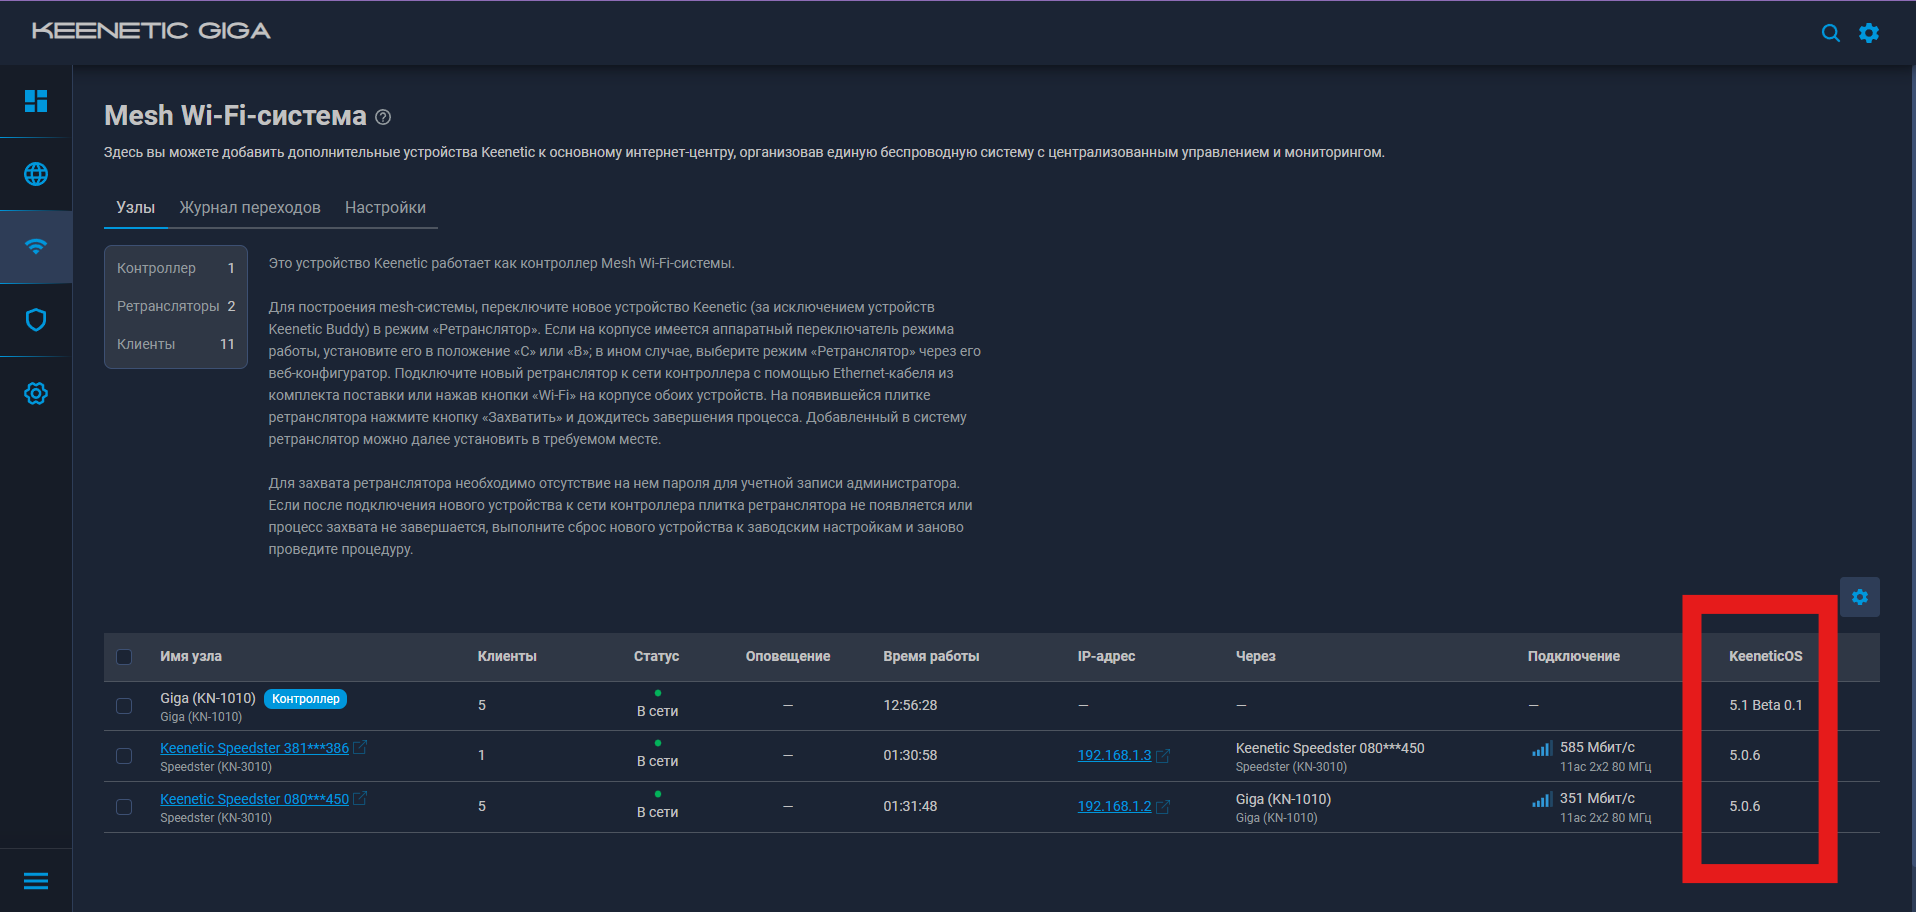Check the Giga (KN-1010) controller row checkbox

(x=124, y=706)
